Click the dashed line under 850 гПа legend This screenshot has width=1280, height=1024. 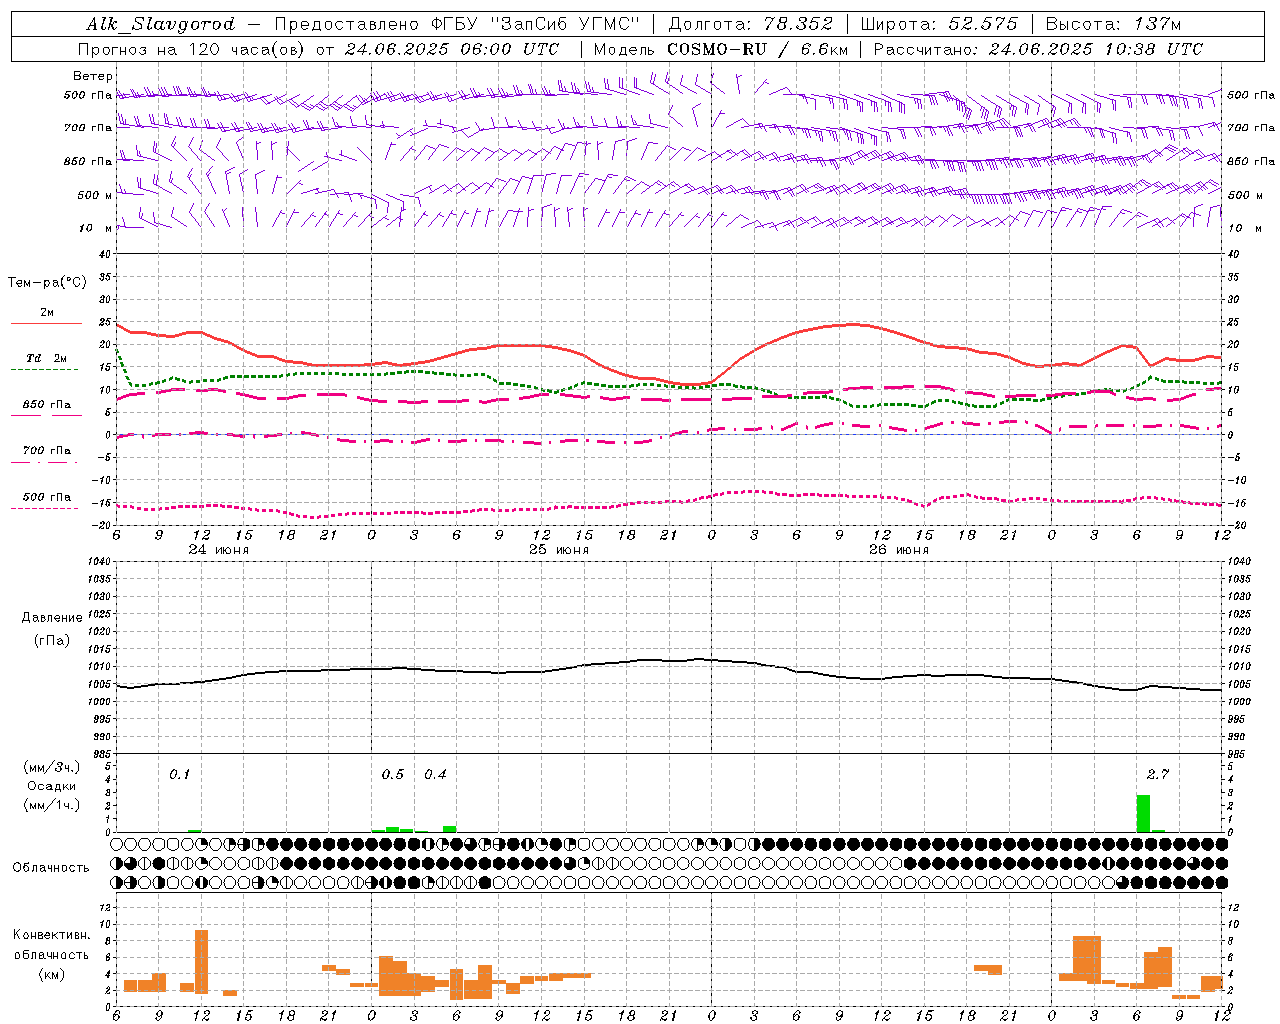tap(46, 416)
